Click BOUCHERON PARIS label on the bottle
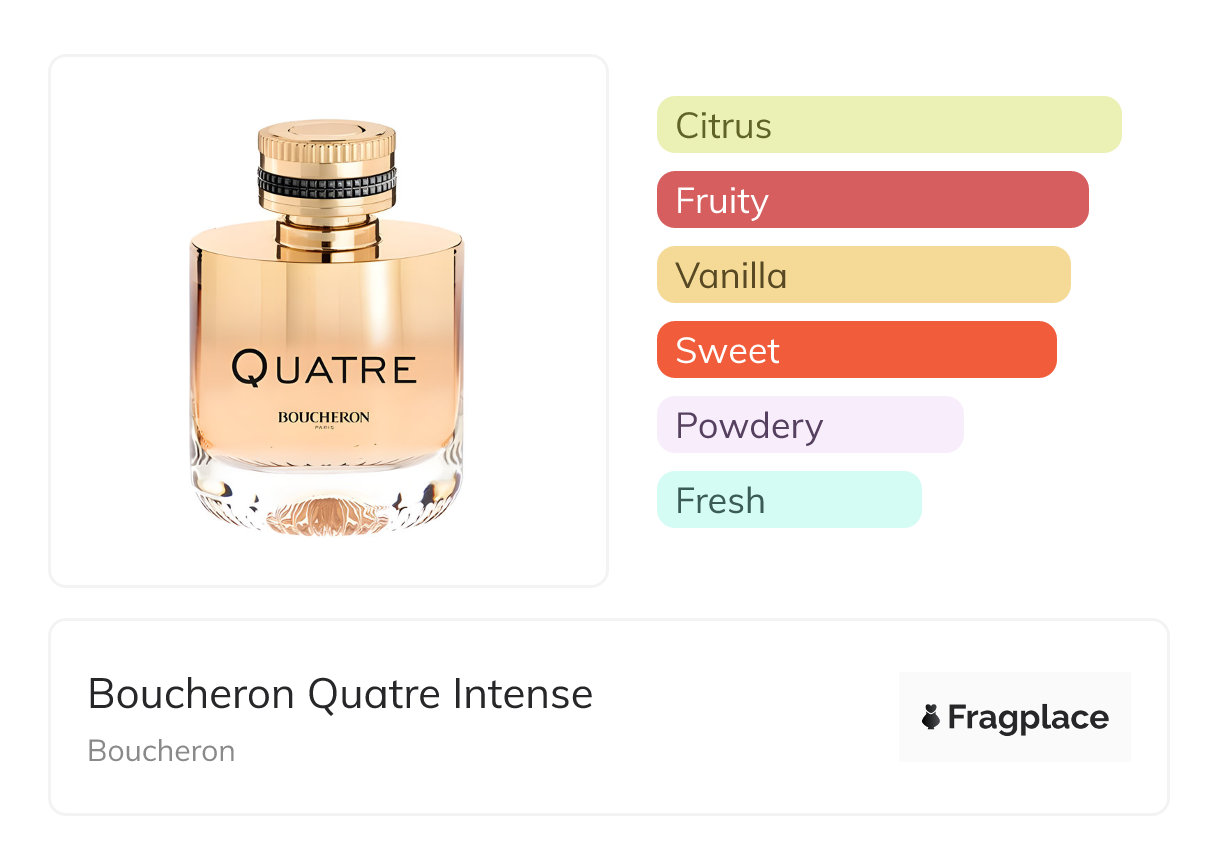 point(324,419)
